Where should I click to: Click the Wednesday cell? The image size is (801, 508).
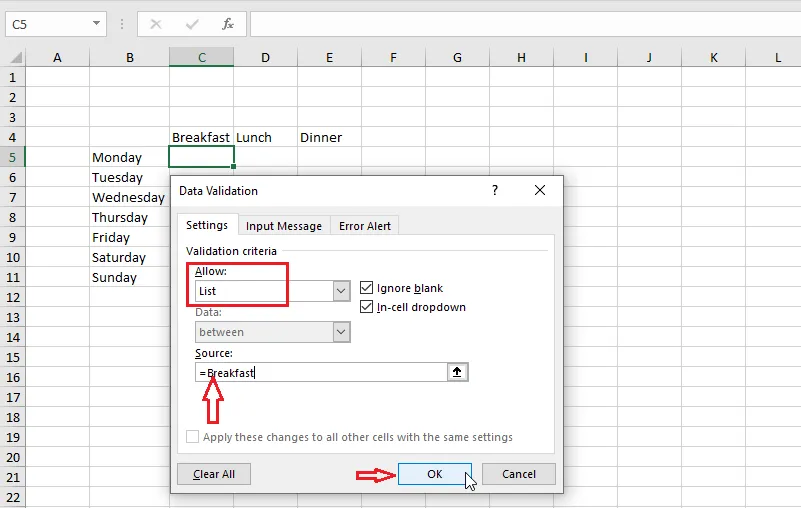(130, 197)
